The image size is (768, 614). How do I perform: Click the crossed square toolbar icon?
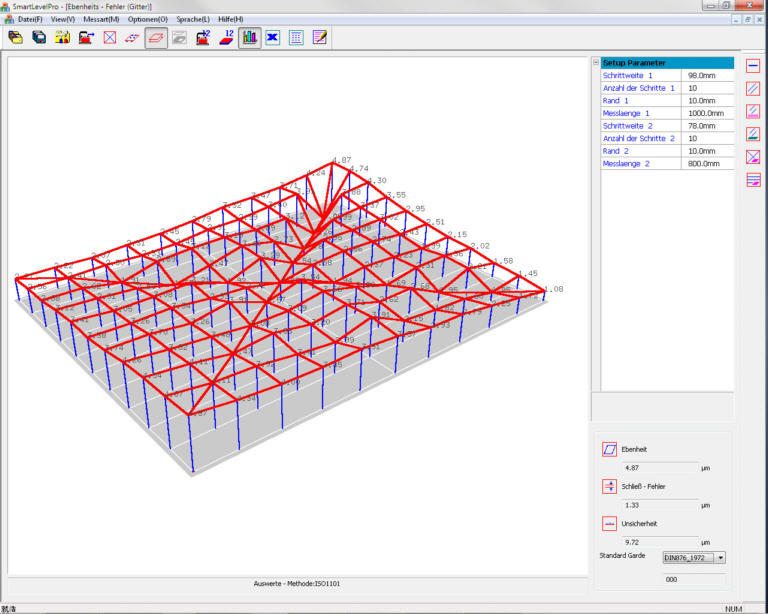tap(109, 38)
